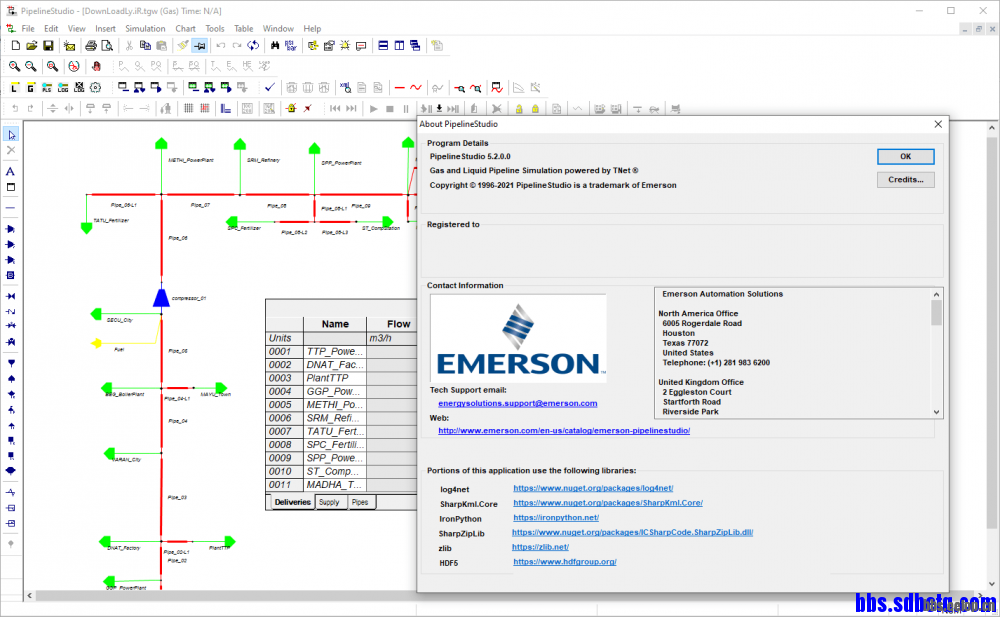
Task: Select table row 0001 TTP_Powe...
Action: [x=341, y=352]
